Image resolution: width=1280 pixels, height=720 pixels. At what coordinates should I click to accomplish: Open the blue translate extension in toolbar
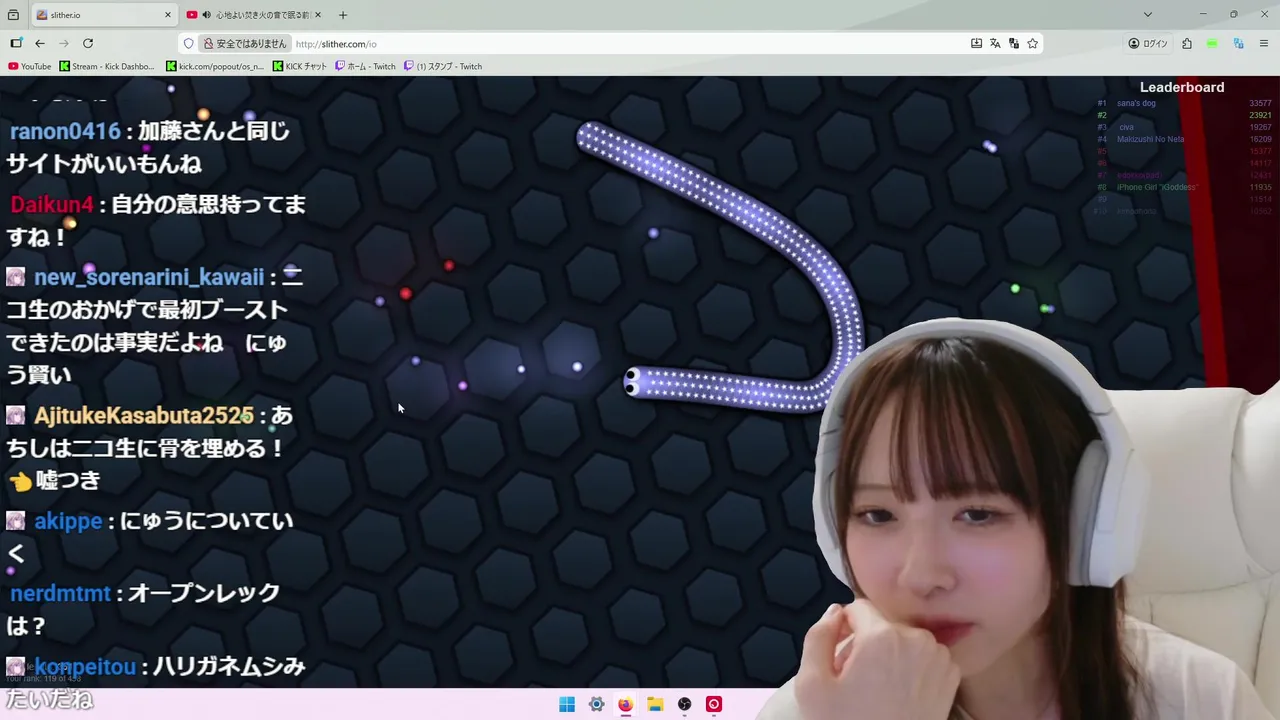coord(1238,43)
